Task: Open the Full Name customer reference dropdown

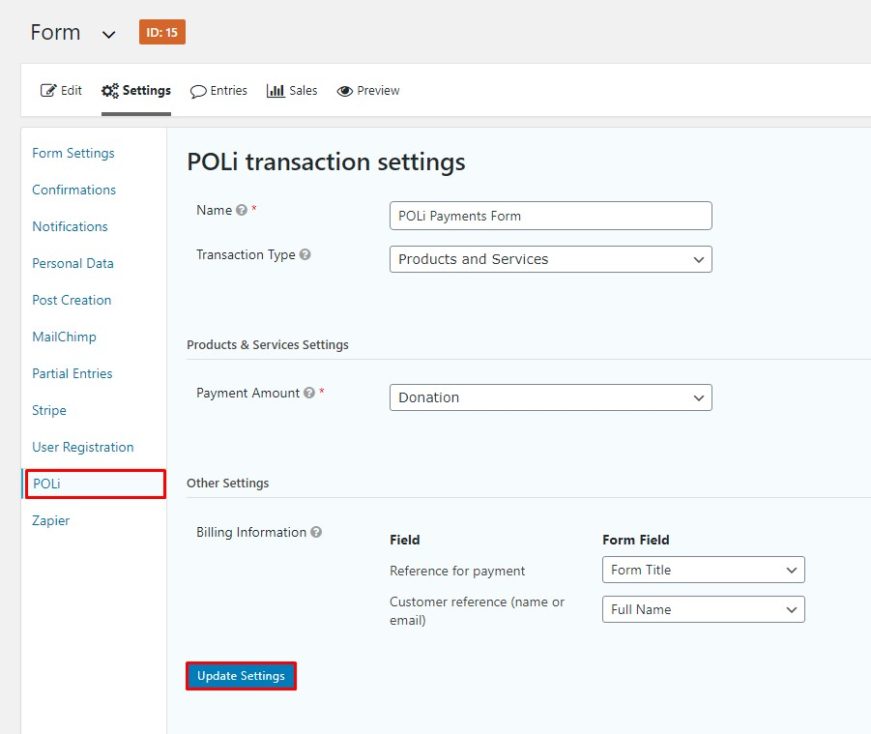Action: click(703, 609)
